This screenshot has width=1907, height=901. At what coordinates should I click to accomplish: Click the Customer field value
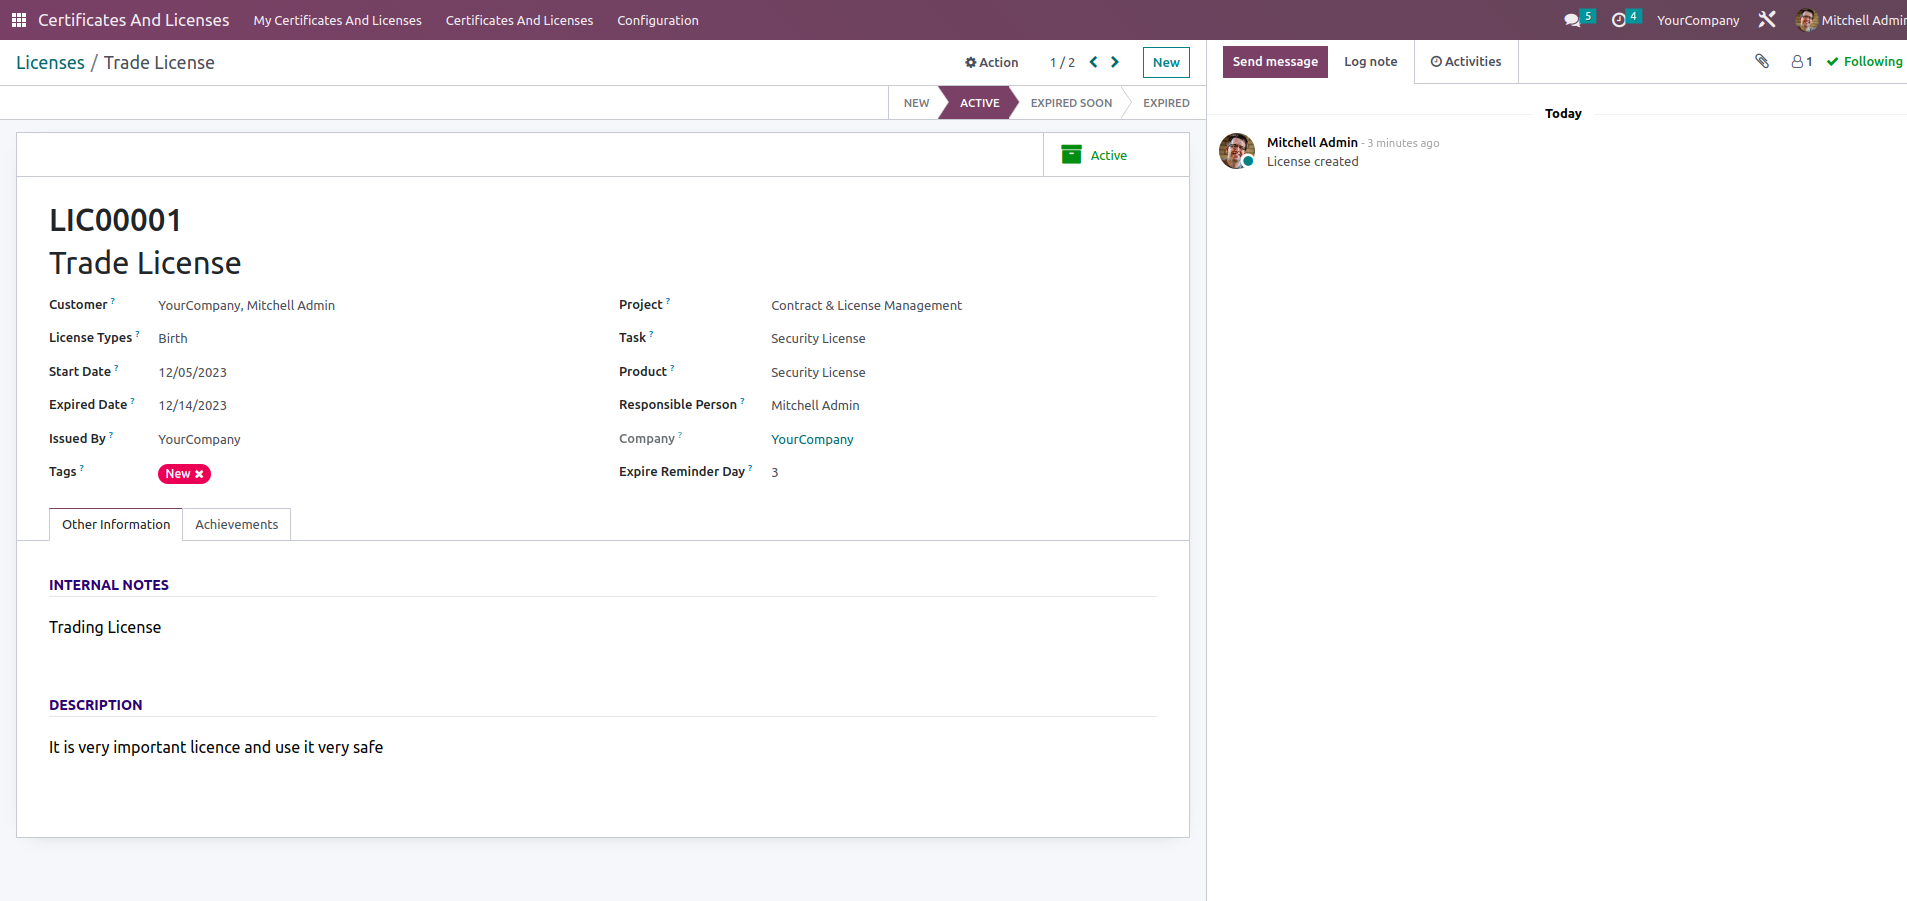(x=246, y=306)
